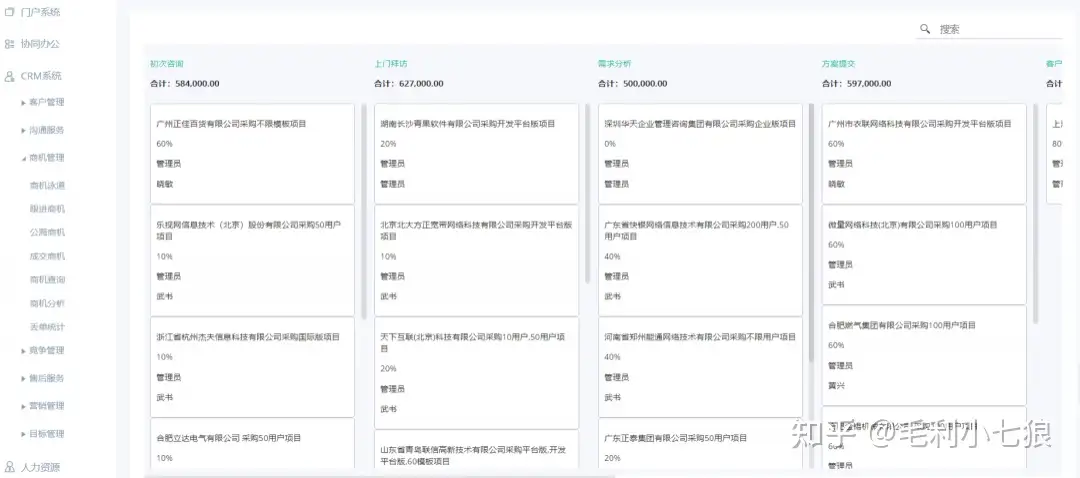Open the 北京北大方正宽带网络科技 card title
Viewport: 1080px width, 478px height.
pyautogui.click(x=476, y=231)
